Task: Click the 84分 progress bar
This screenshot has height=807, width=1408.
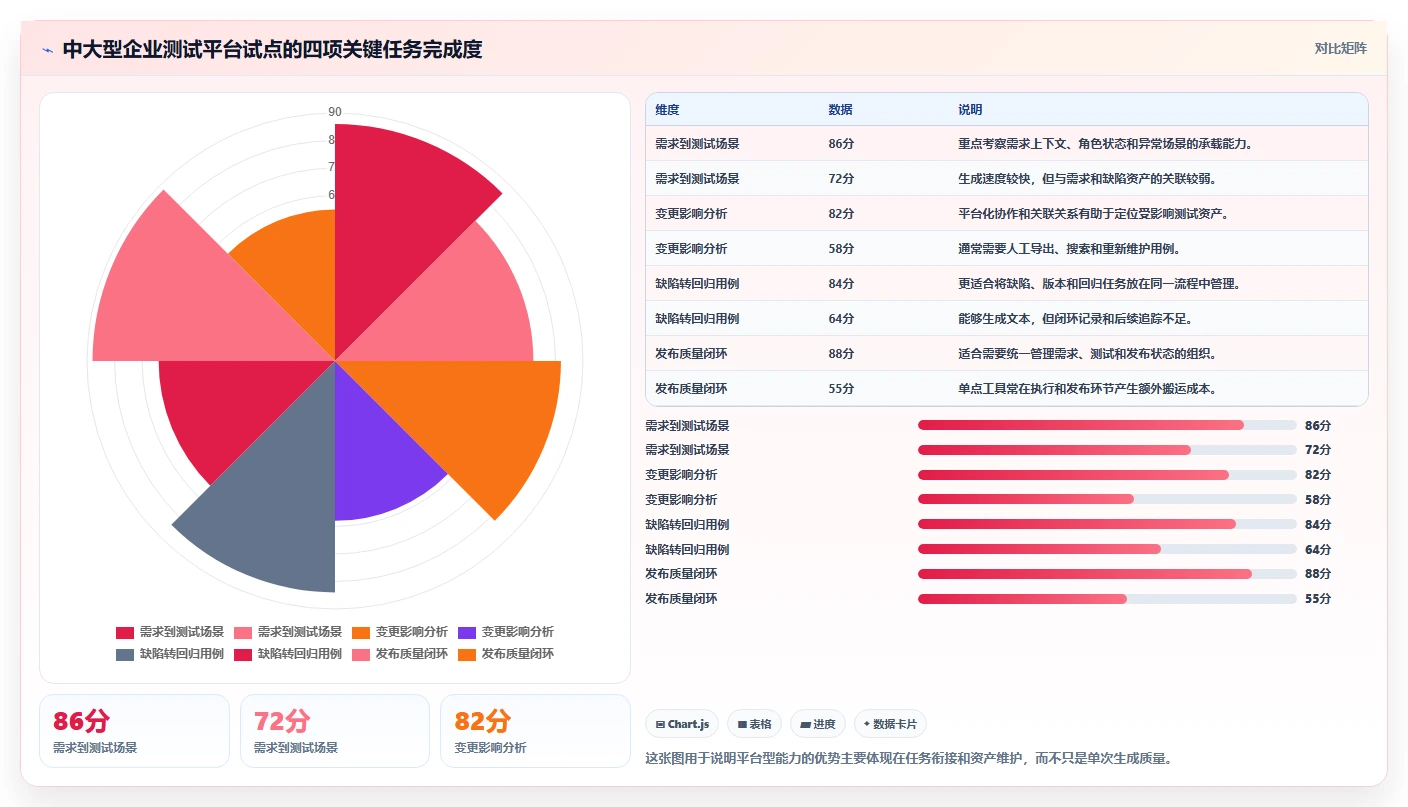Action: point(1107,524)
